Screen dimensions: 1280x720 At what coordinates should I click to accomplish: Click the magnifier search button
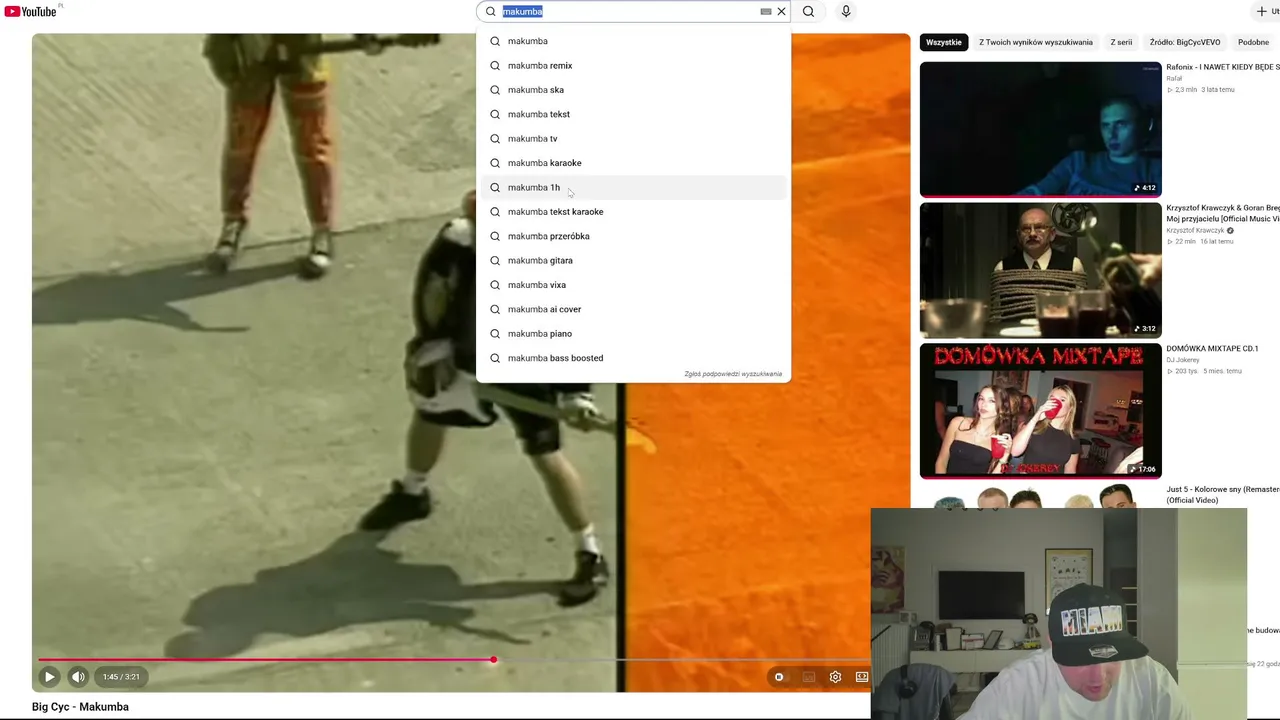[808, 12]
